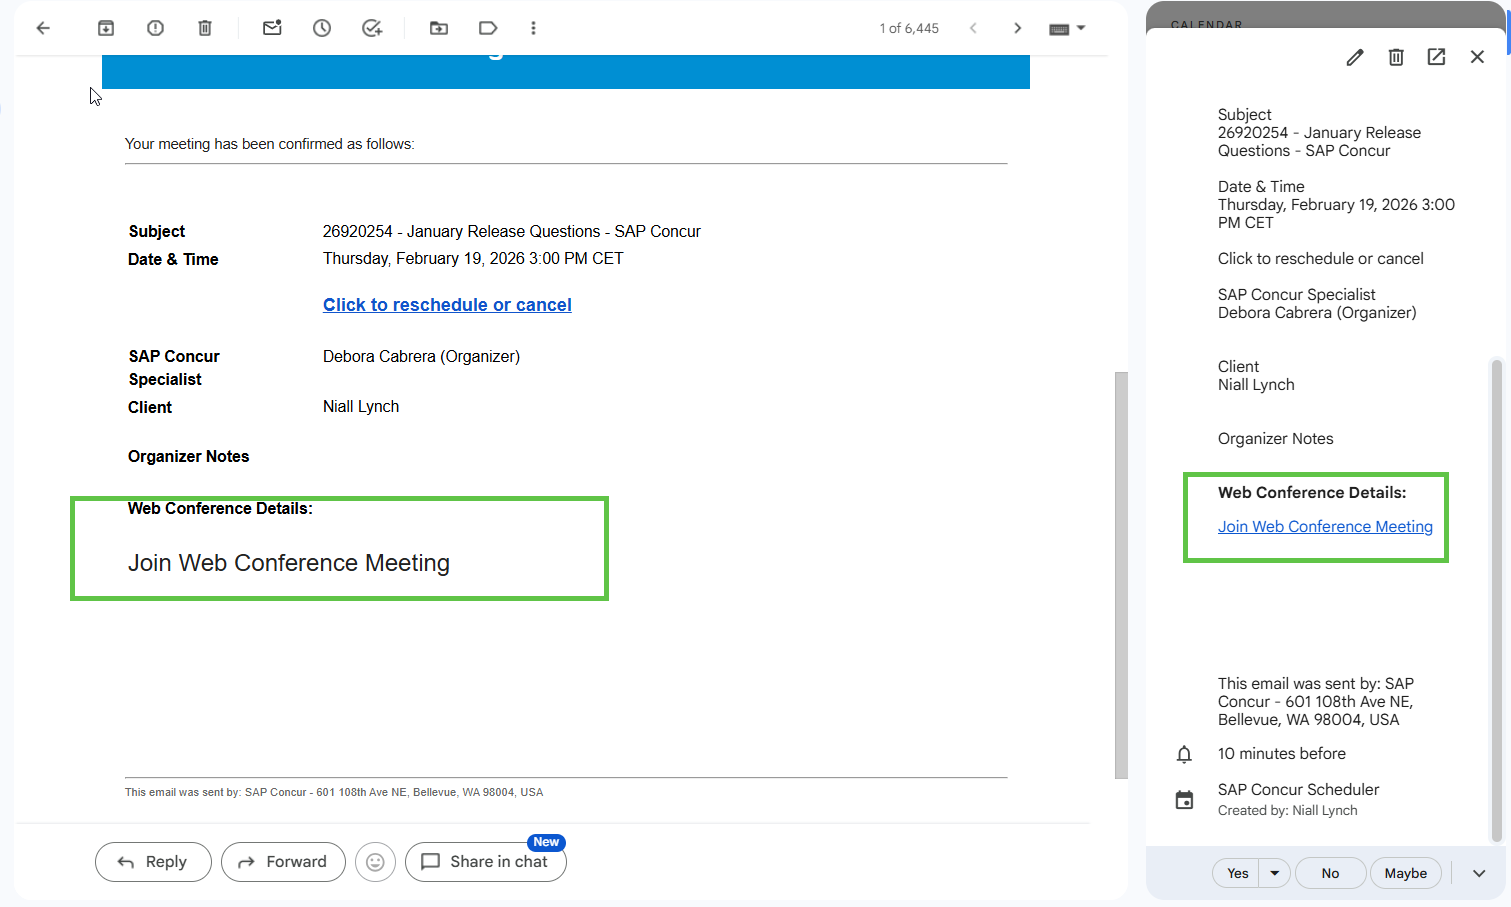
Task: Forward this email
Action: click(283, 862)
